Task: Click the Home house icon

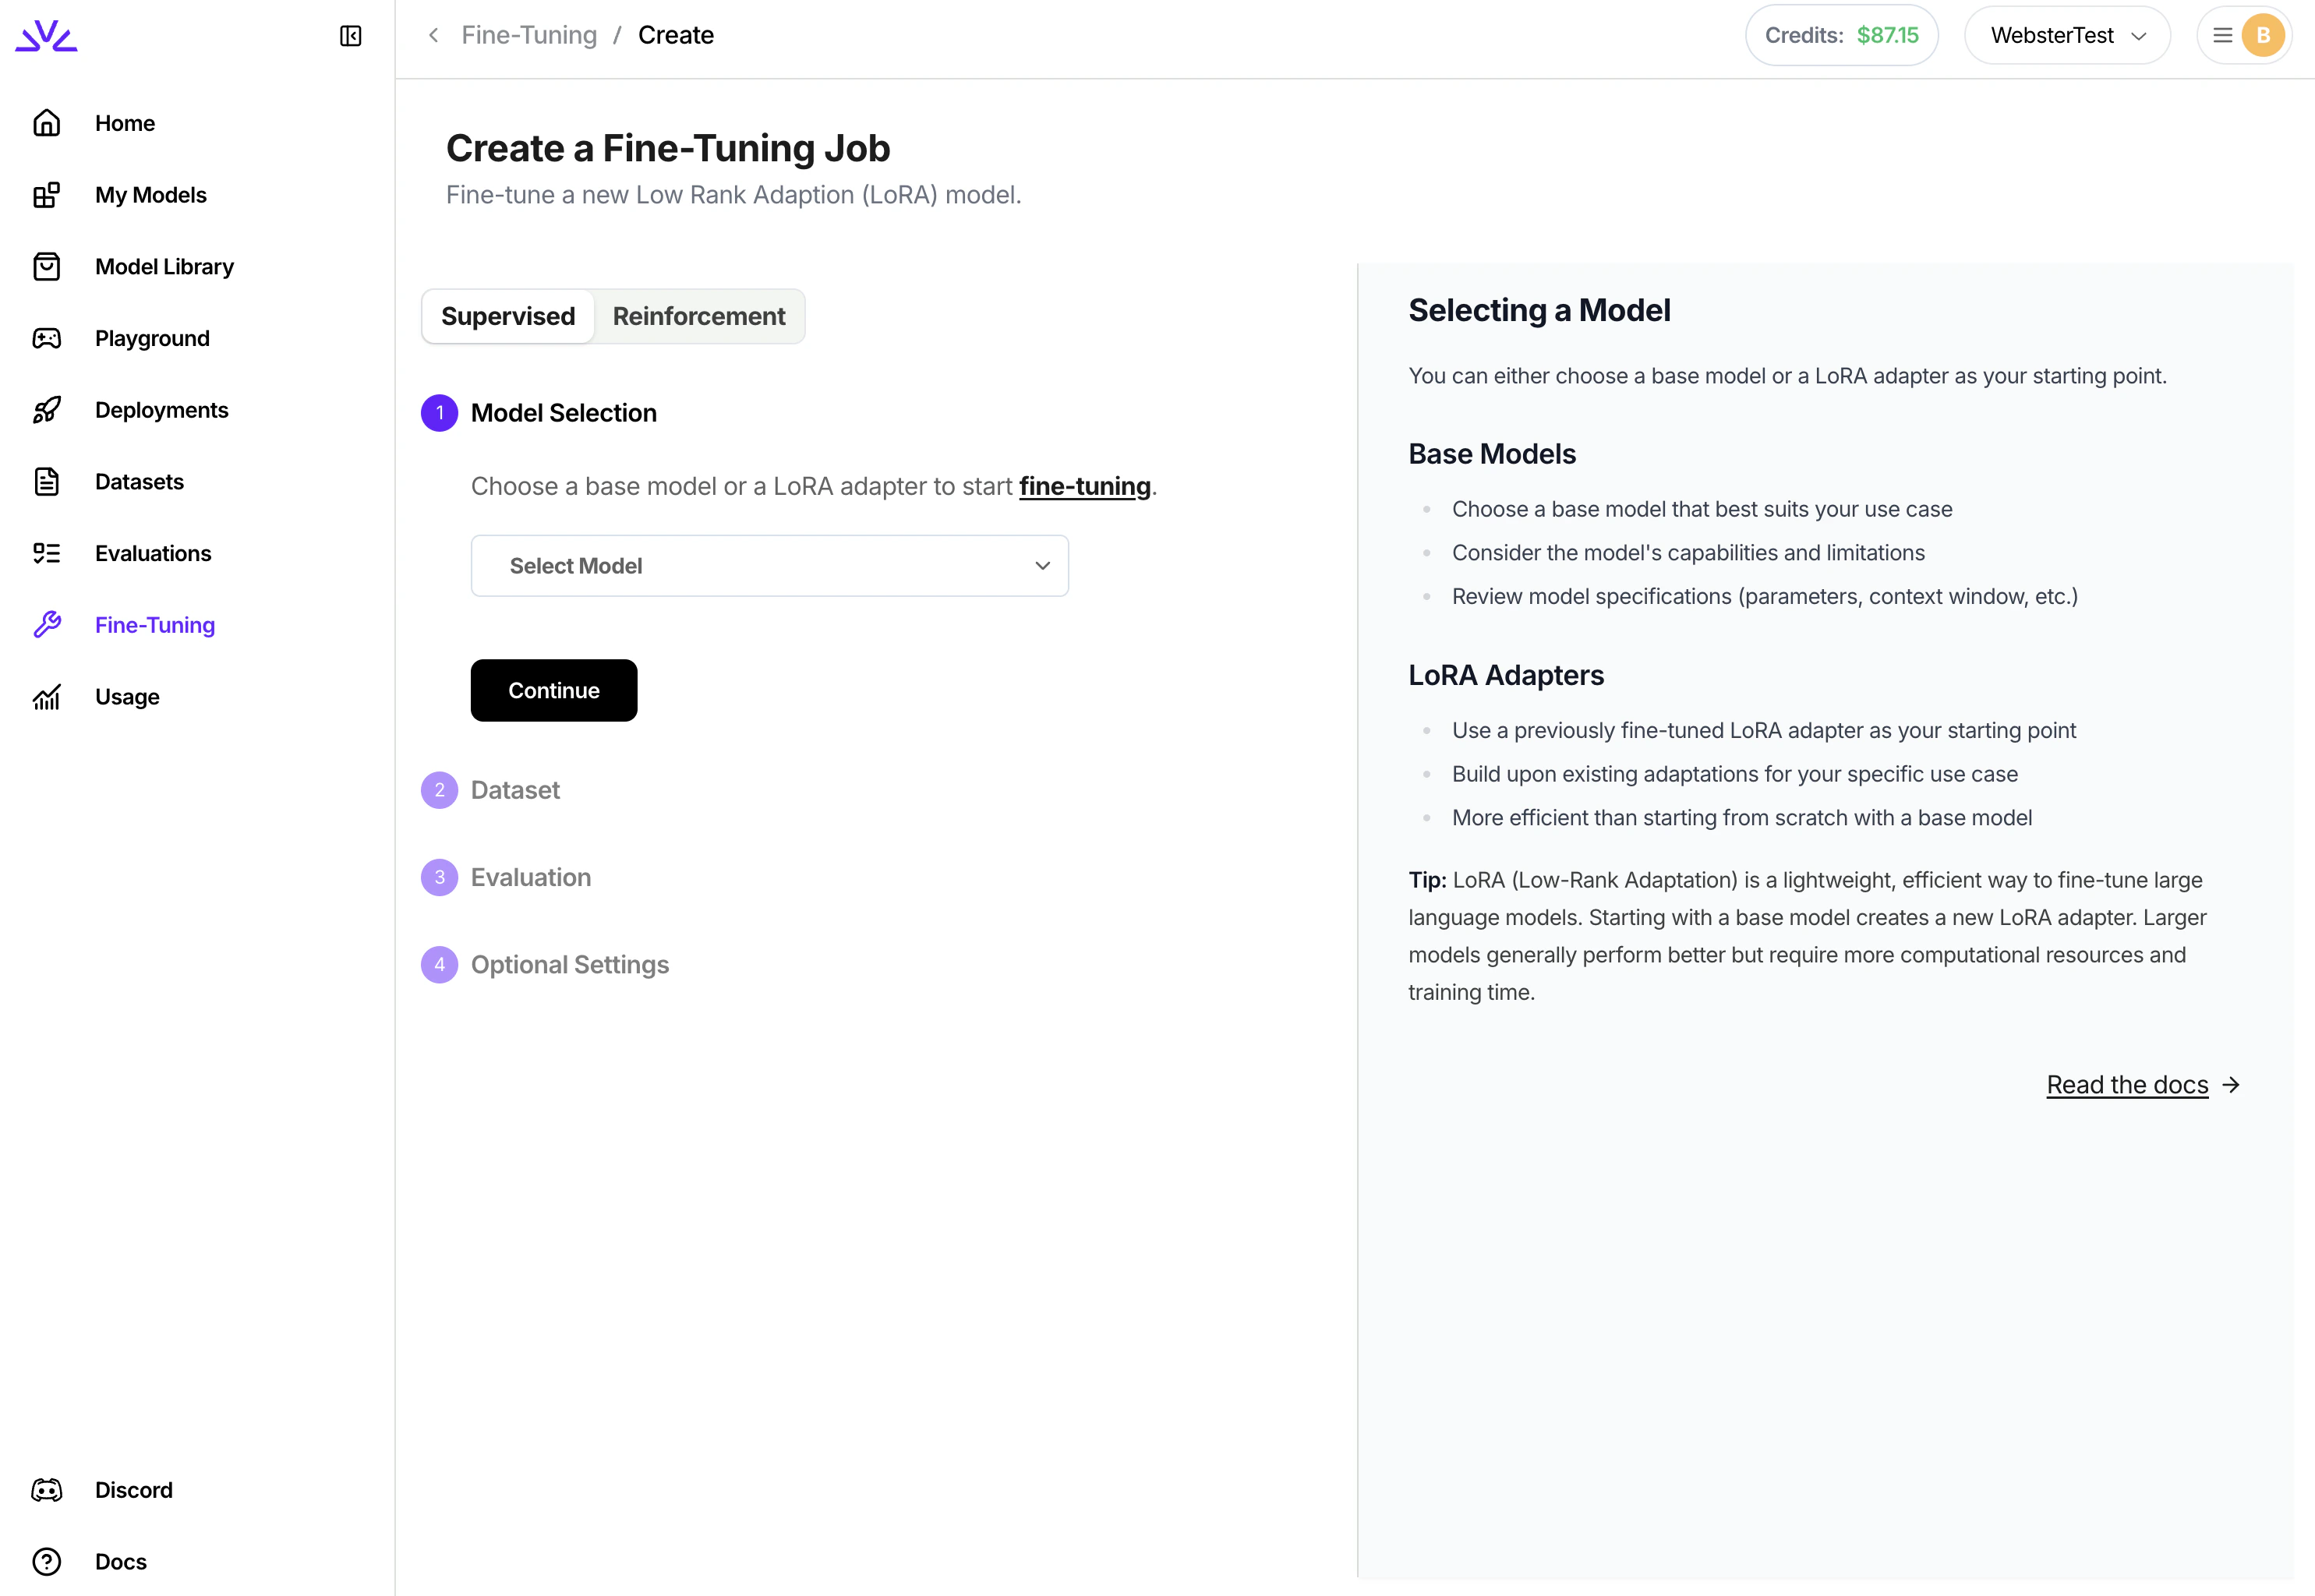Action: tap(47, 123)
